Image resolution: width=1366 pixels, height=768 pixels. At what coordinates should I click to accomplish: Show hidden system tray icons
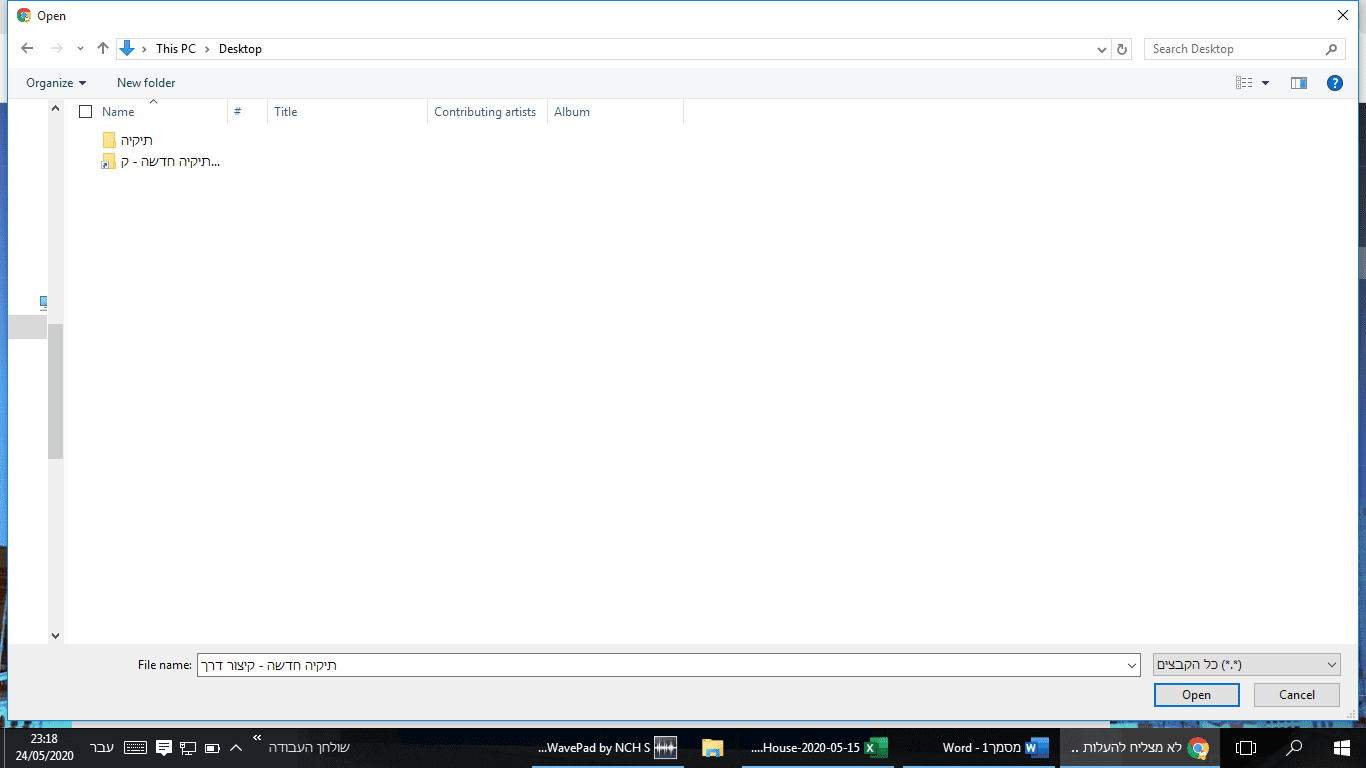click(x=236, y=747)
